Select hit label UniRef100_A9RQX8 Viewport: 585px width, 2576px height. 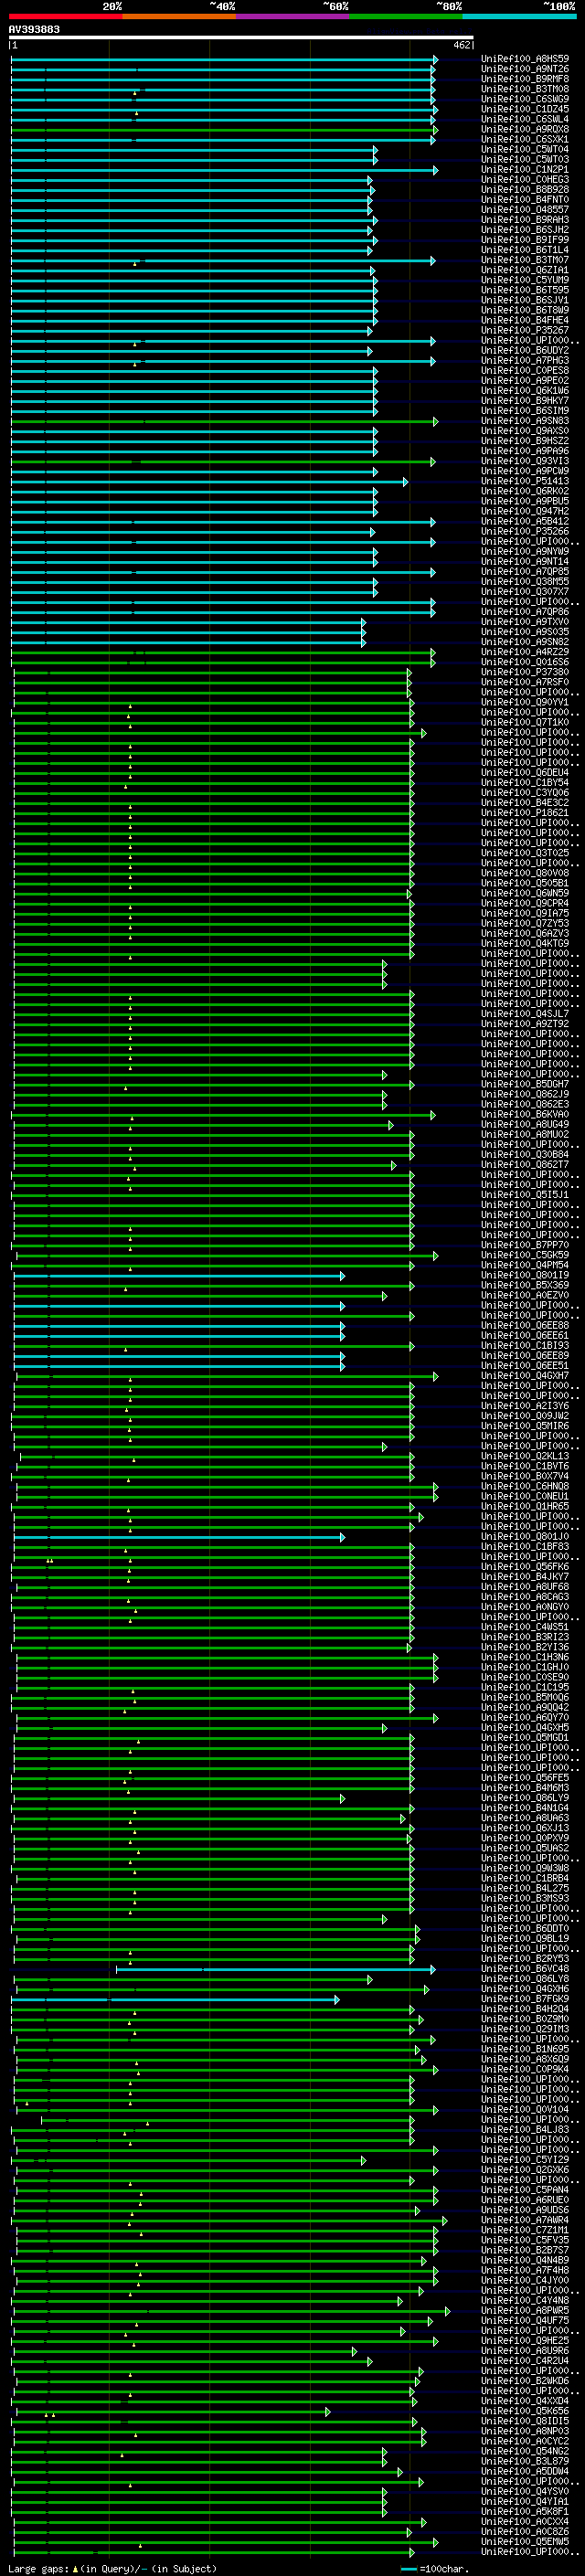pyautogui.click(x=525, y=129)
